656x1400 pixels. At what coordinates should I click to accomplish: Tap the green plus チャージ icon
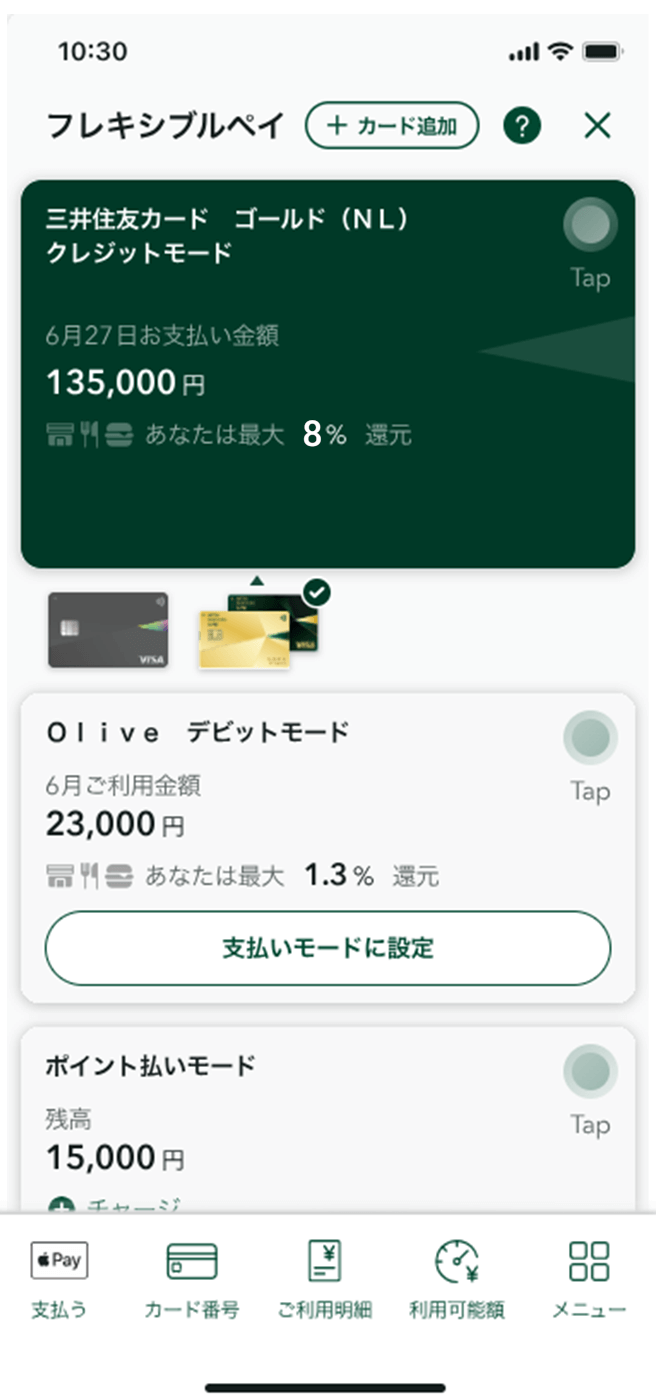tap(59, 1206)
